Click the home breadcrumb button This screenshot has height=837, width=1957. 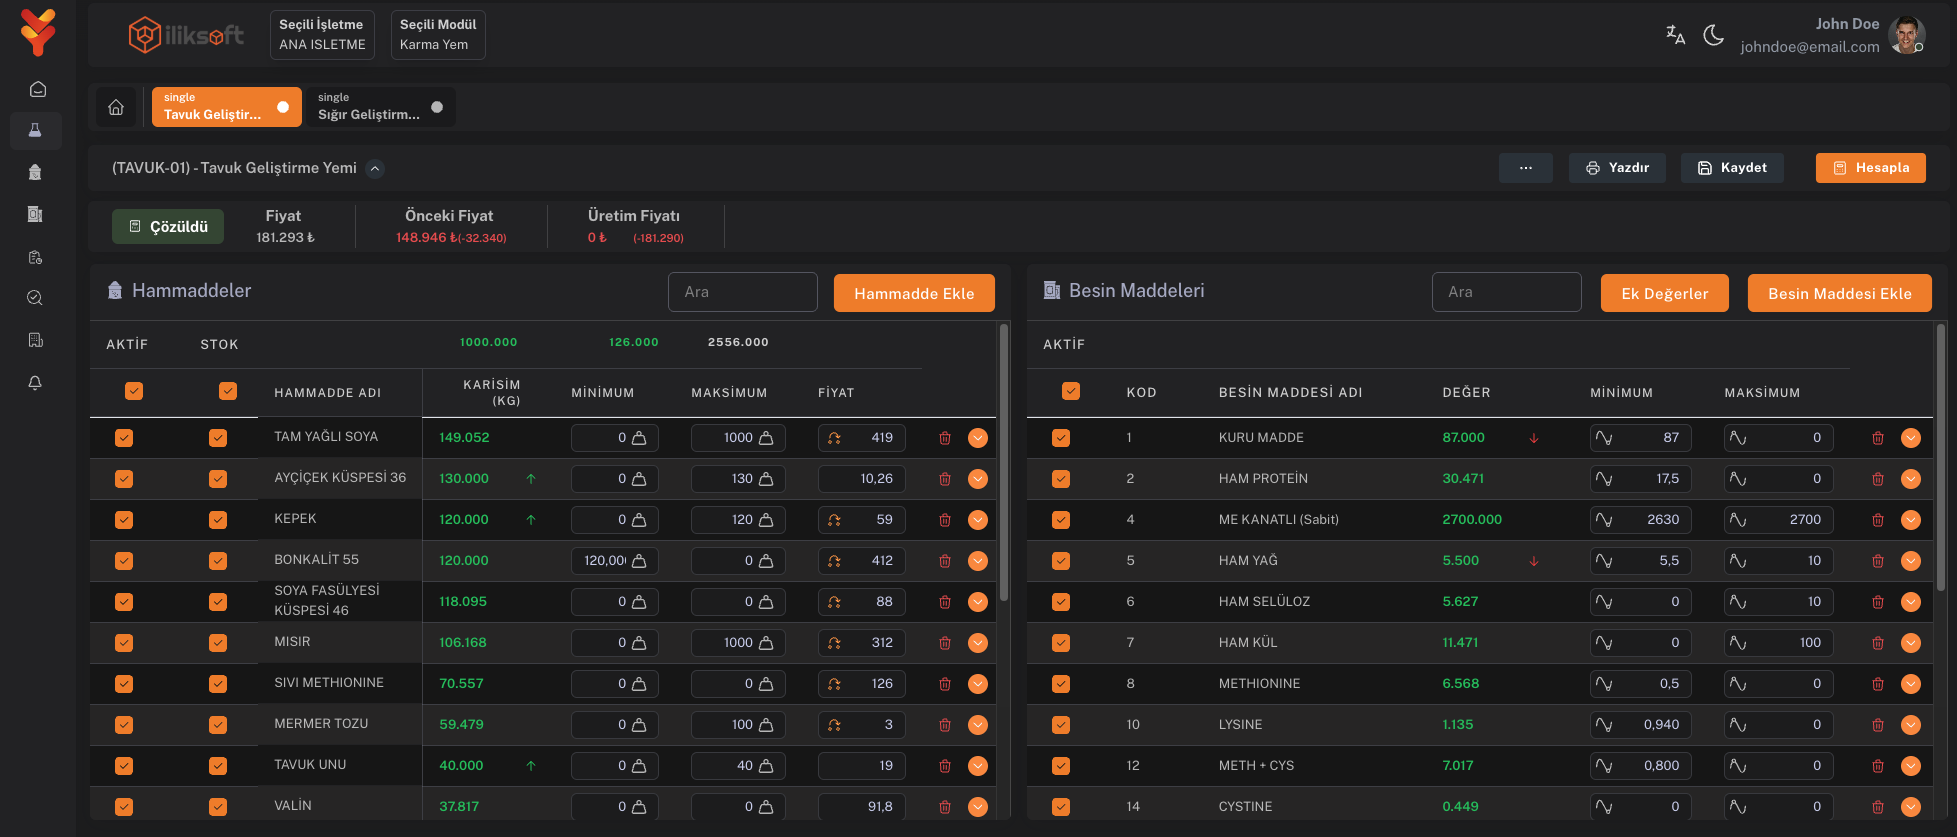coord(116,107)
